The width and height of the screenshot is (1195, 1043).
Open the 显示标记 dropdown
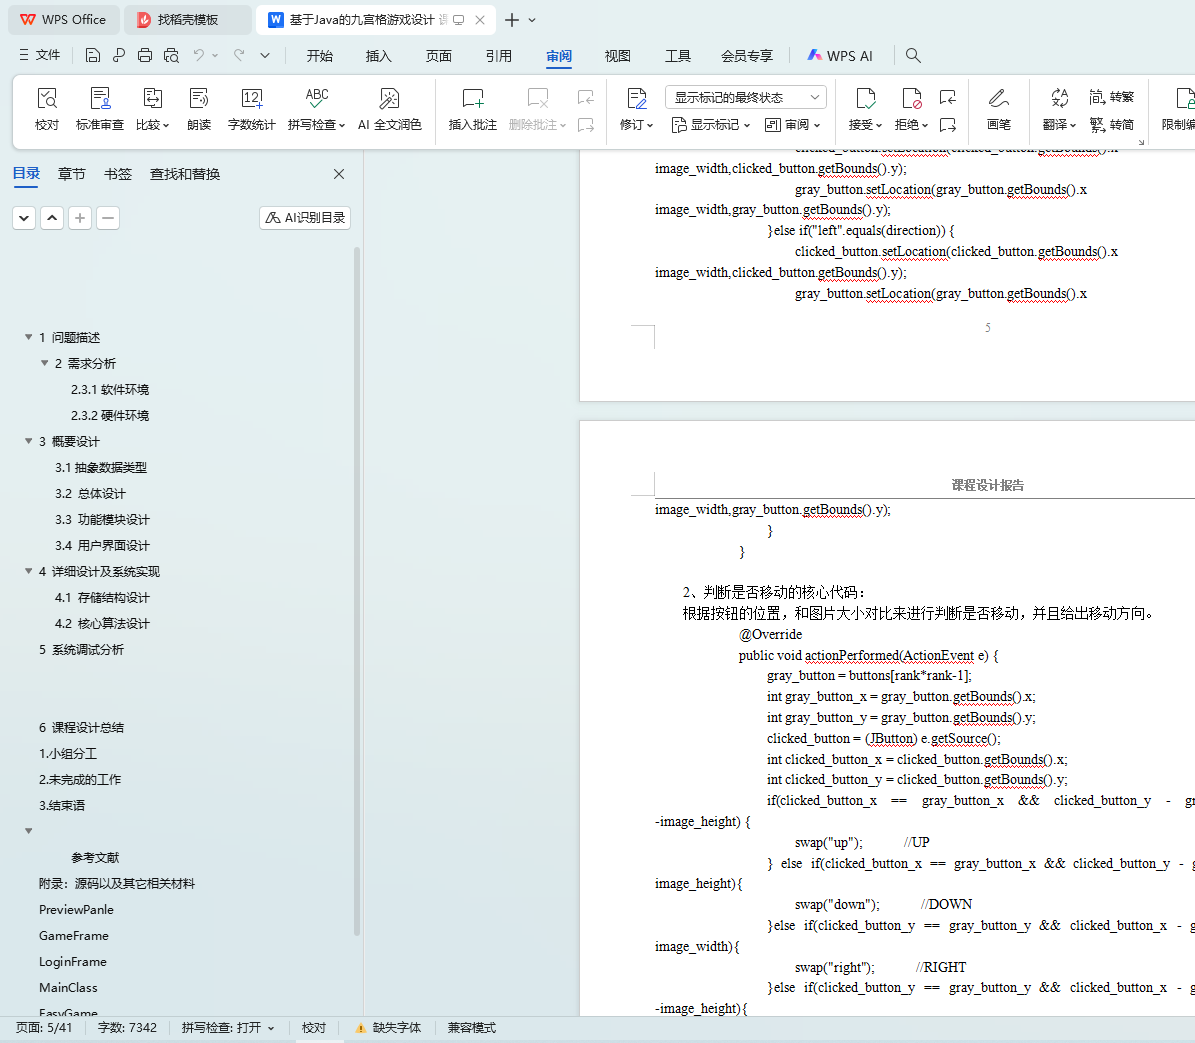[x=711, y=124]
